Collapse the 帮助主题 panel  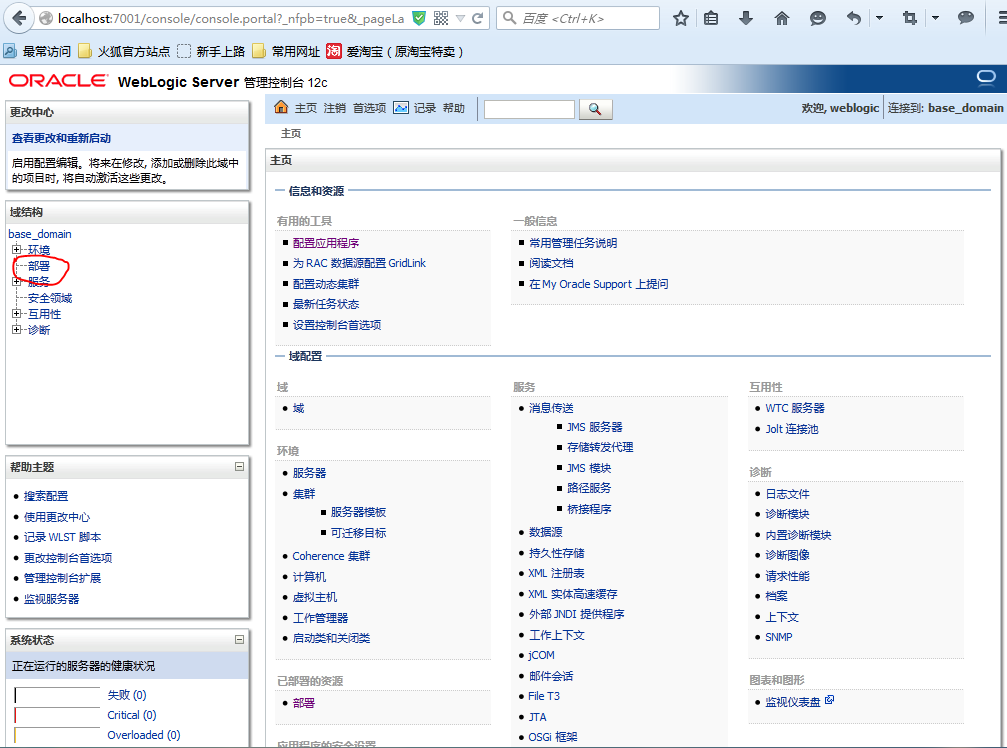pyautogui.click(x=240, y=467)
